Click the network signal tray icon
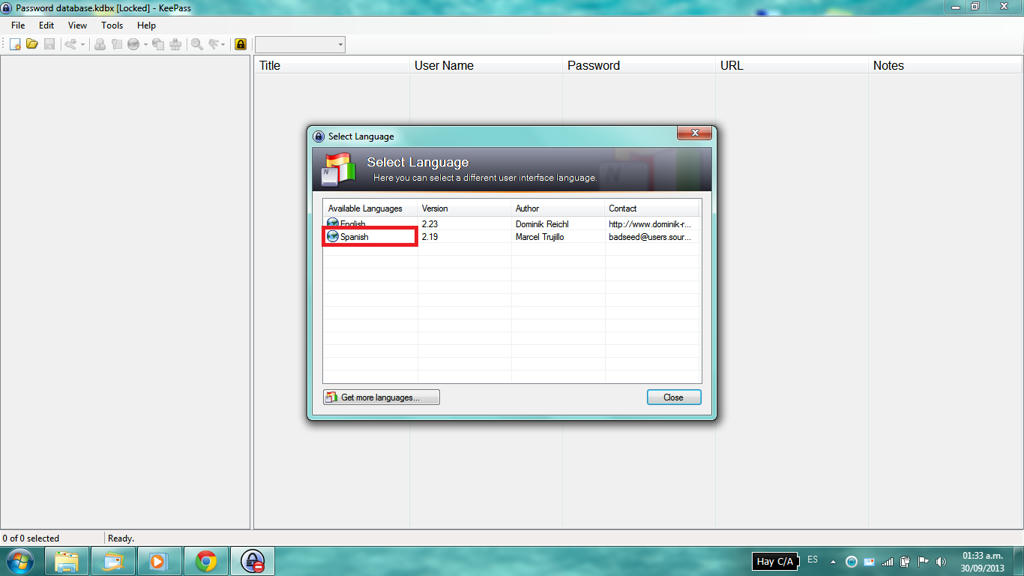This screenshot has width=1024, height=576. point(887,562)
